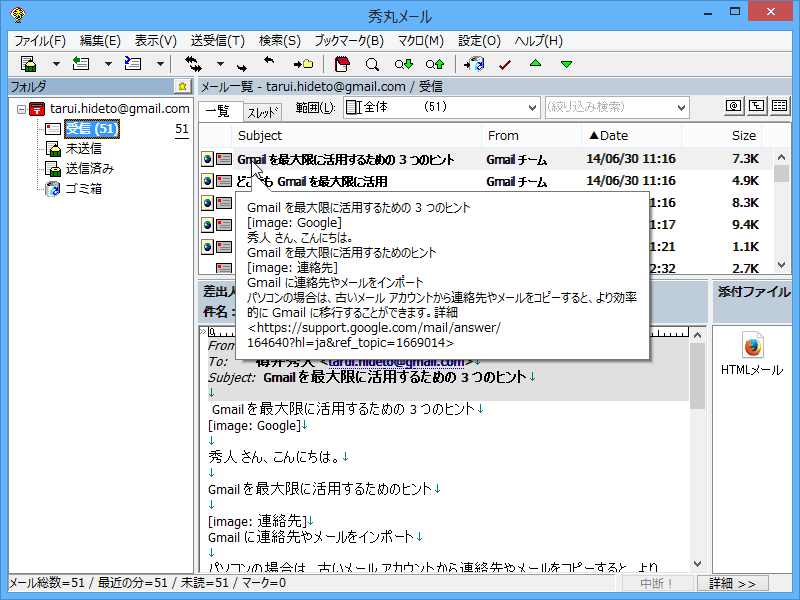Click the grid layout button above list
Viewport: 800px width, 600px height.
tap(779, 106)
